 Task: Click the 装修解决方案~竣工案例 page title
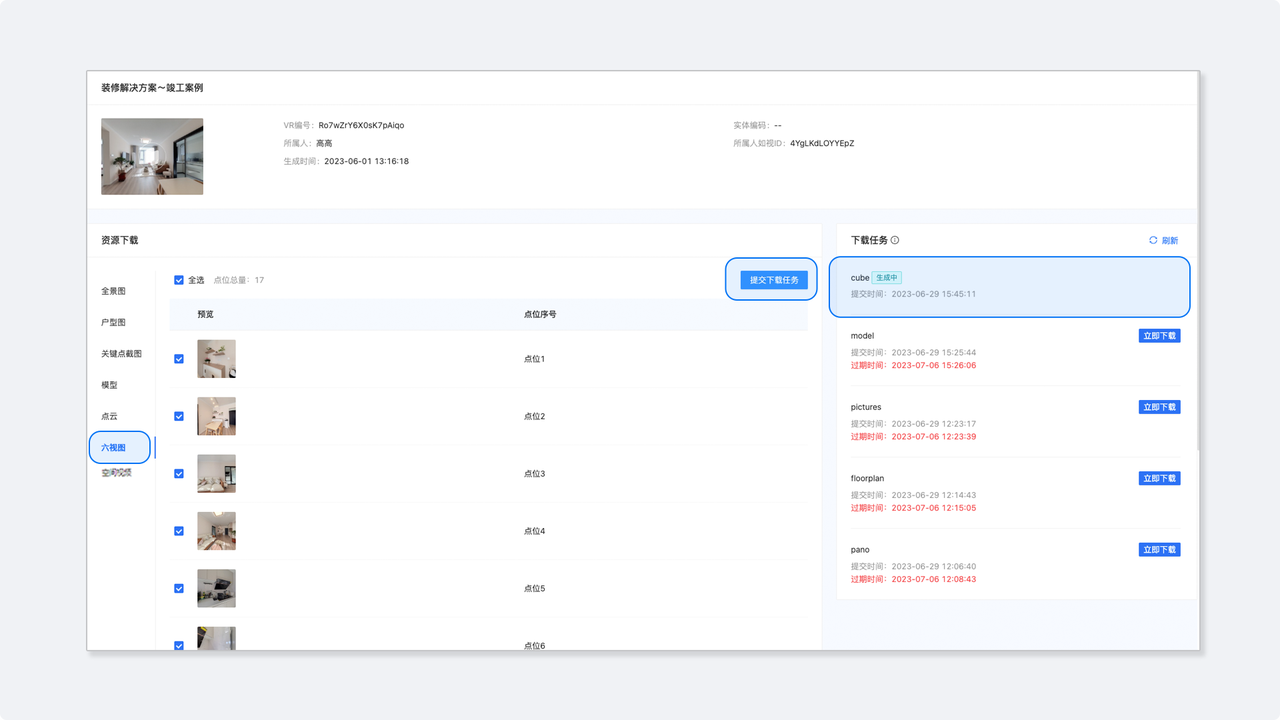coord(152,88)
